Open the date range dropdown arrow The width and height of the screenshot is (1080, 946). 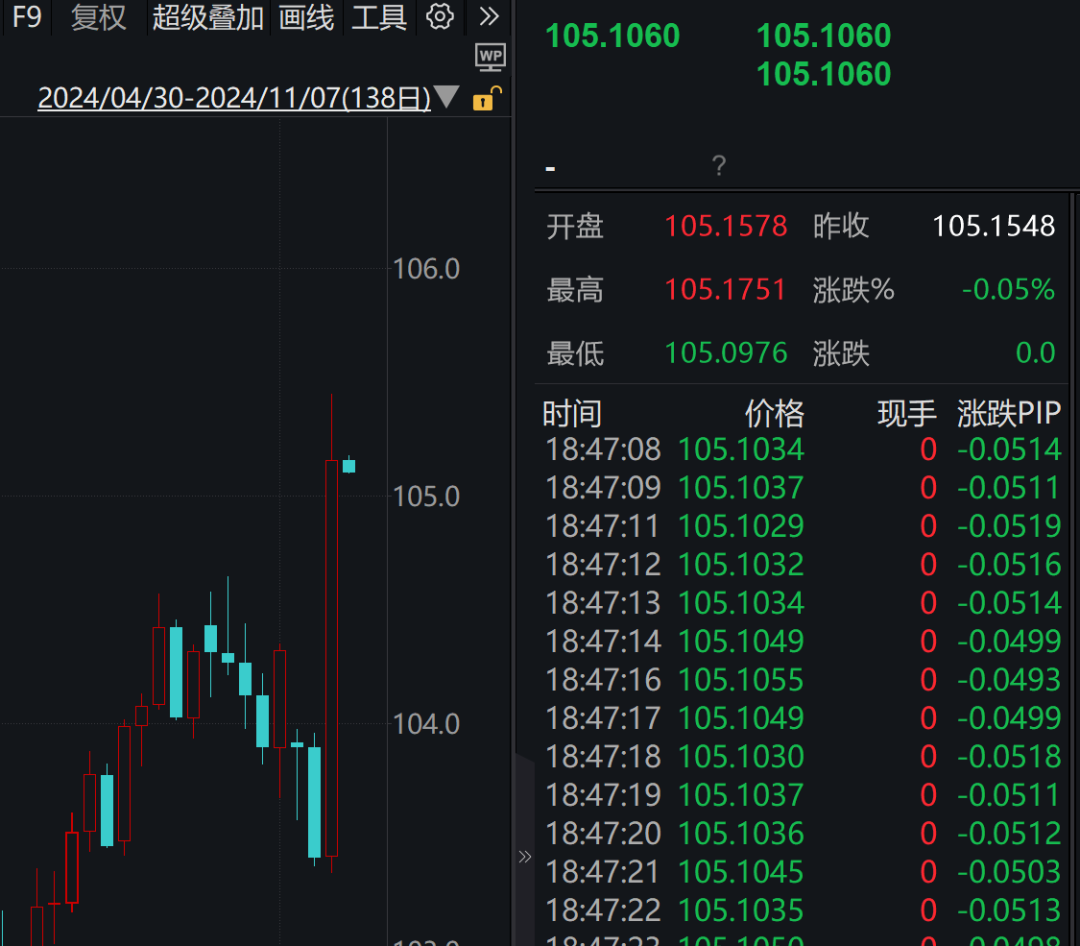coord(444,96)
